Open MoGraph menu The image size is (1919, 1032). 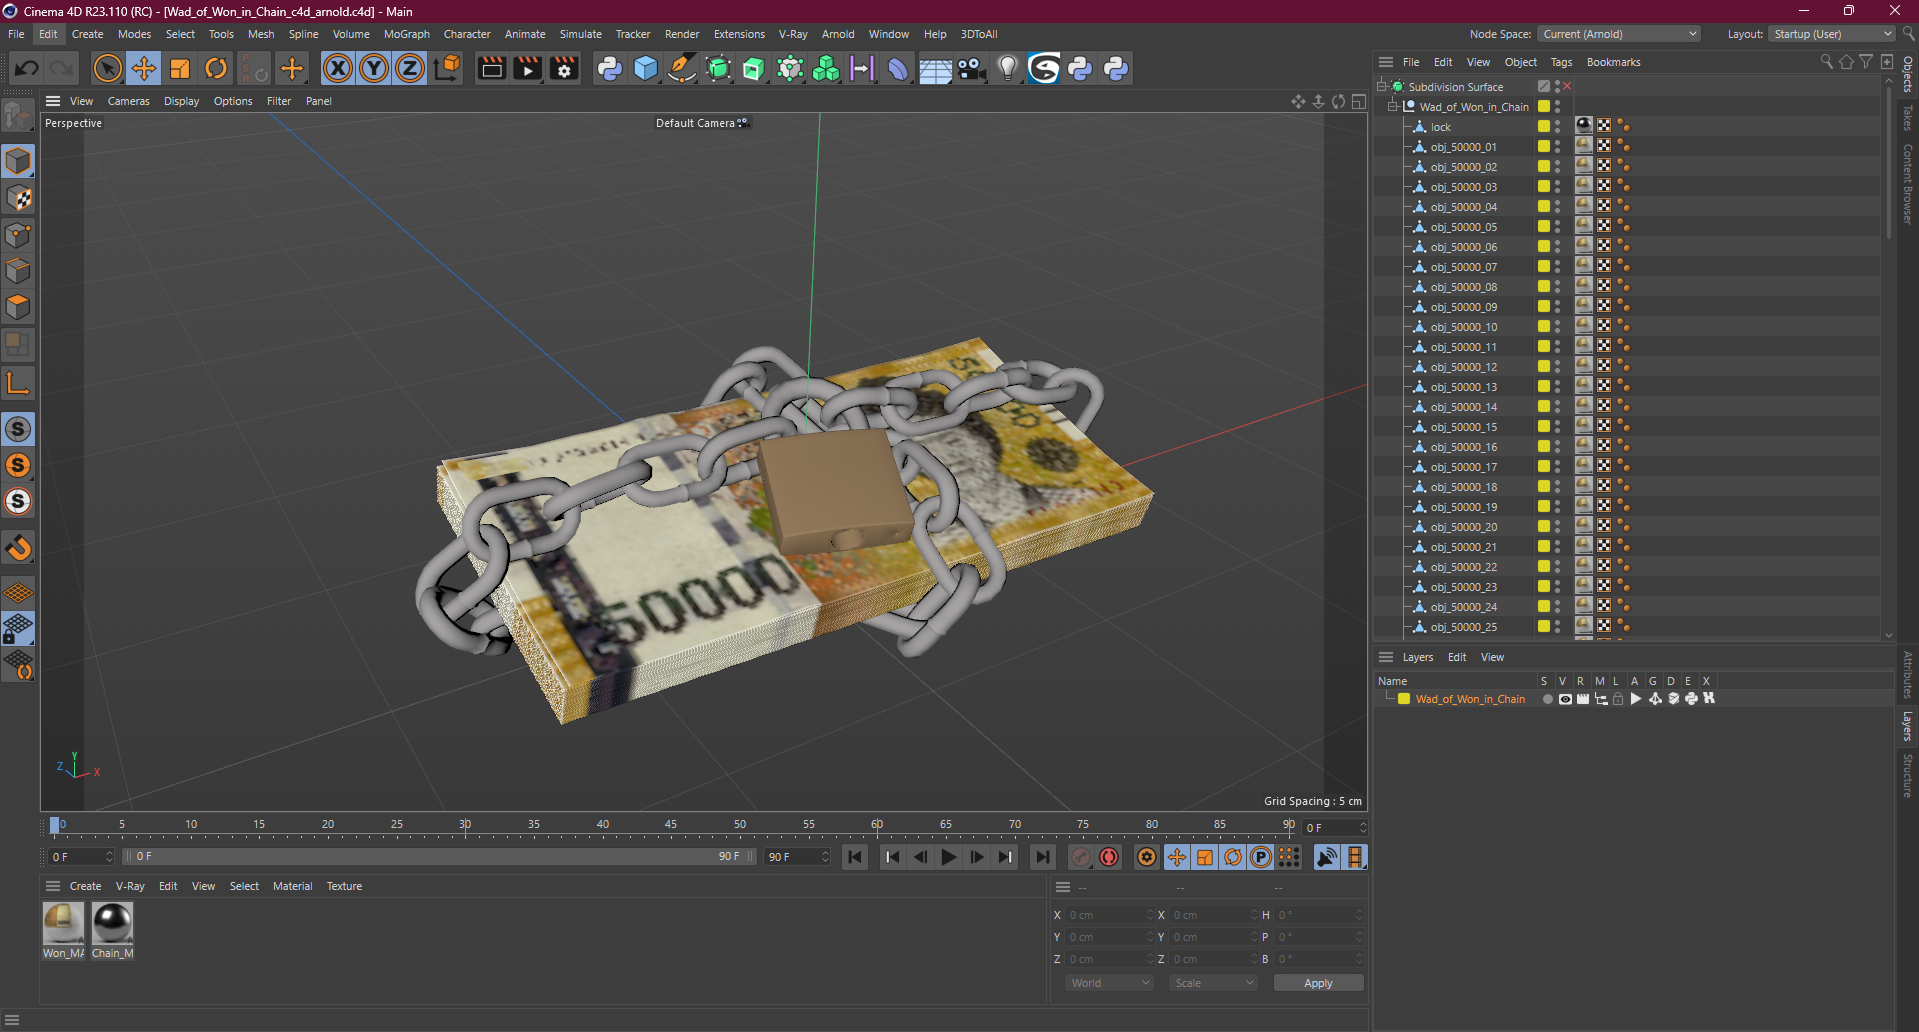(x=407, y=34)
